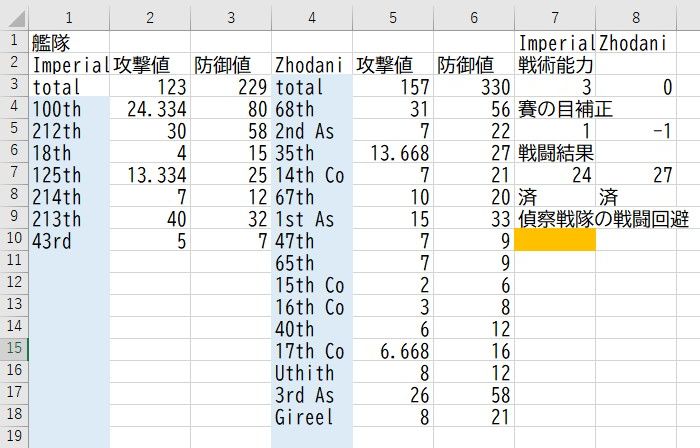Click the 213th fleet cell

[69, 218]
